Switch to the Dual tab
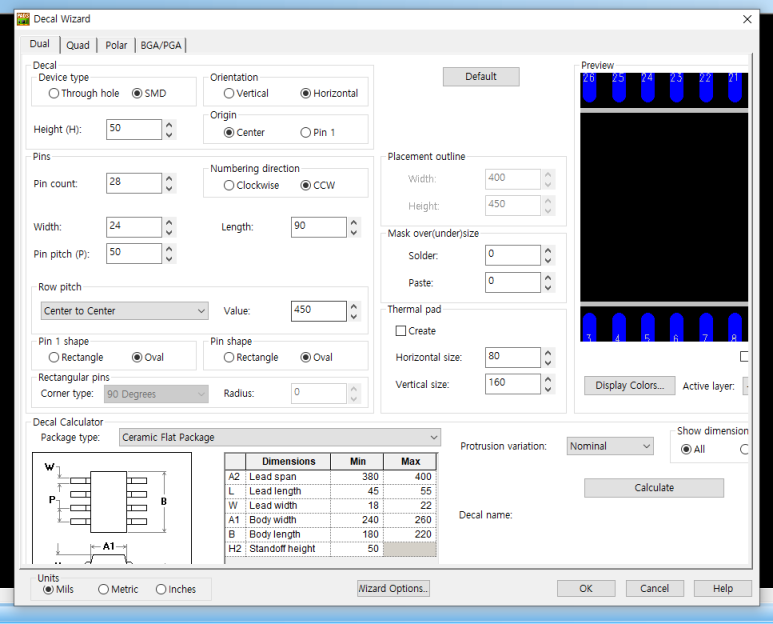 pos(39,44)
